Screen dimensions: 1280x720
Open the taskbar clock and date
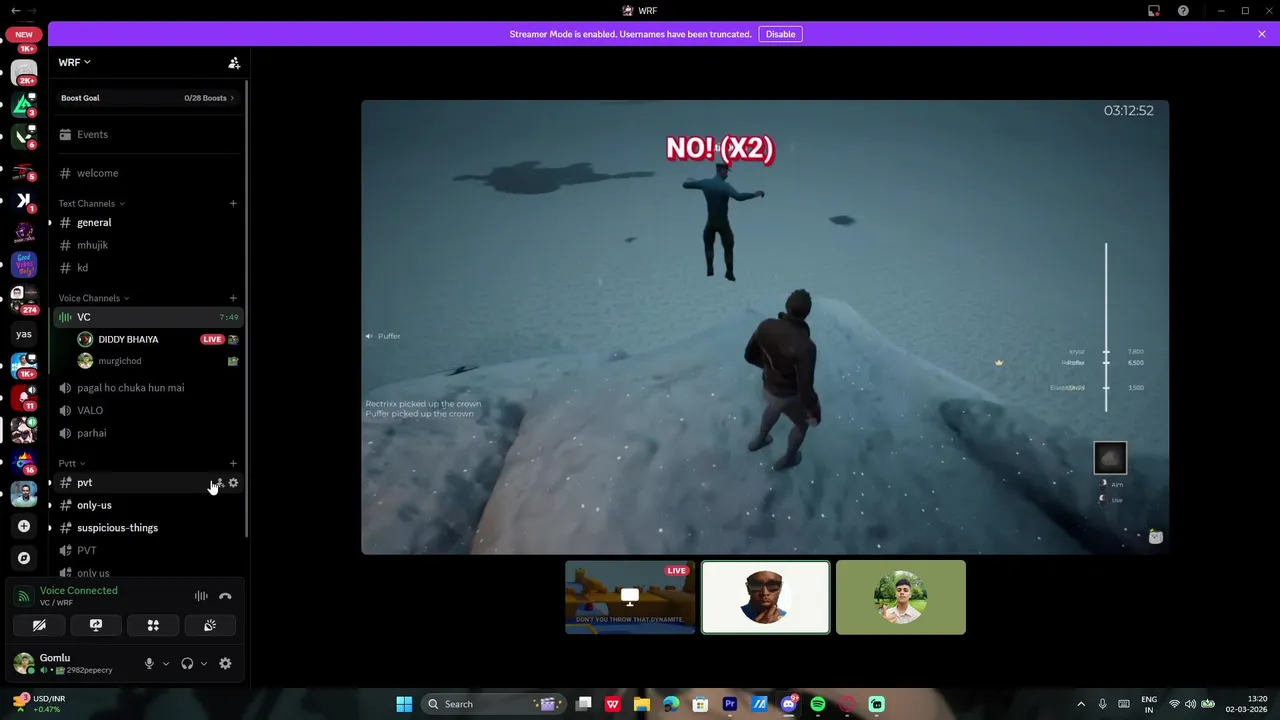(x=1246, y=704)
